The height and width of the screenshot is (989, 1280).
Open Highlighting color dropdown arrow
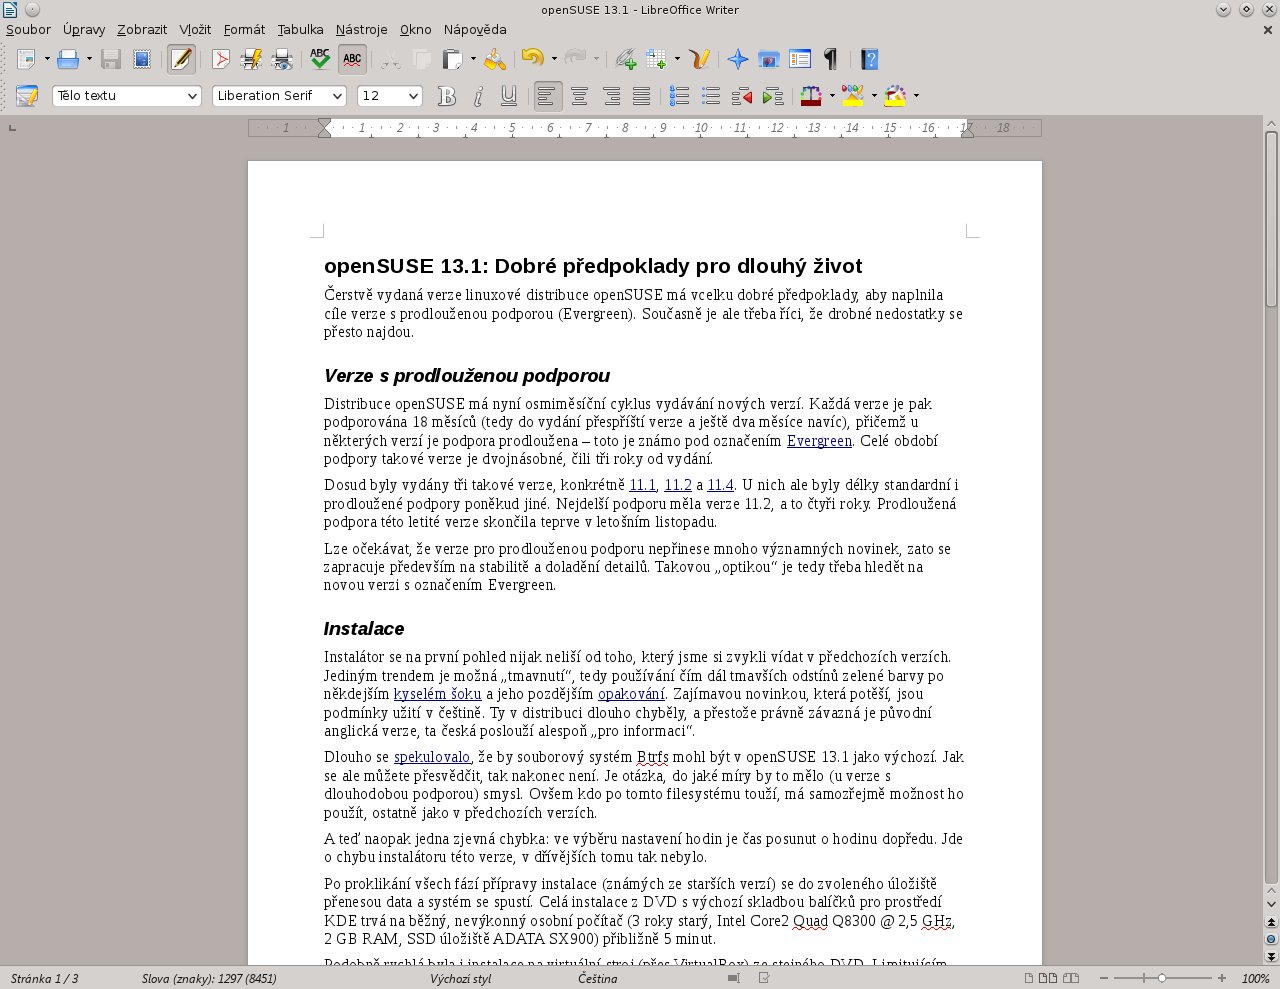point(874,96)
